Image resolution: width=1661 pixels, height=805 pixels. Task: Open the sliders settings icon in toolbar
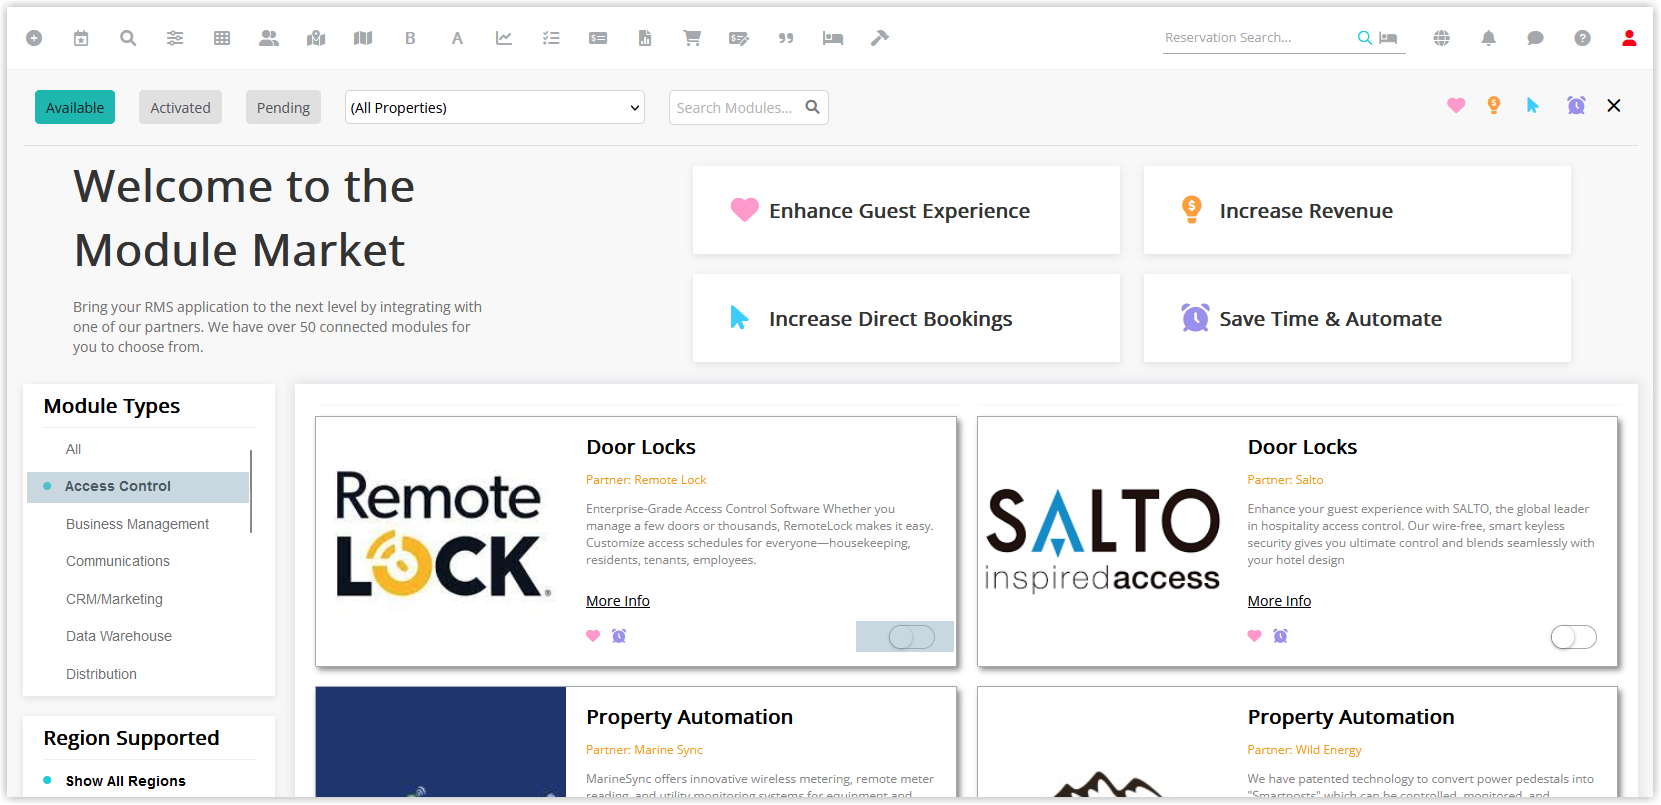(x=175, y=38)
